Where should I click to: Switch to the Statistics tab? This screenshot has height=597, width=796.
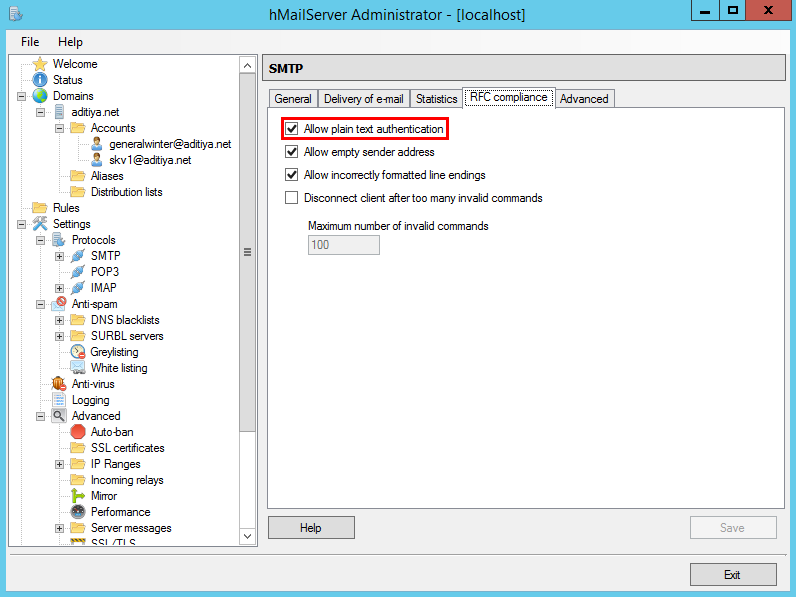tap(437, 98)
